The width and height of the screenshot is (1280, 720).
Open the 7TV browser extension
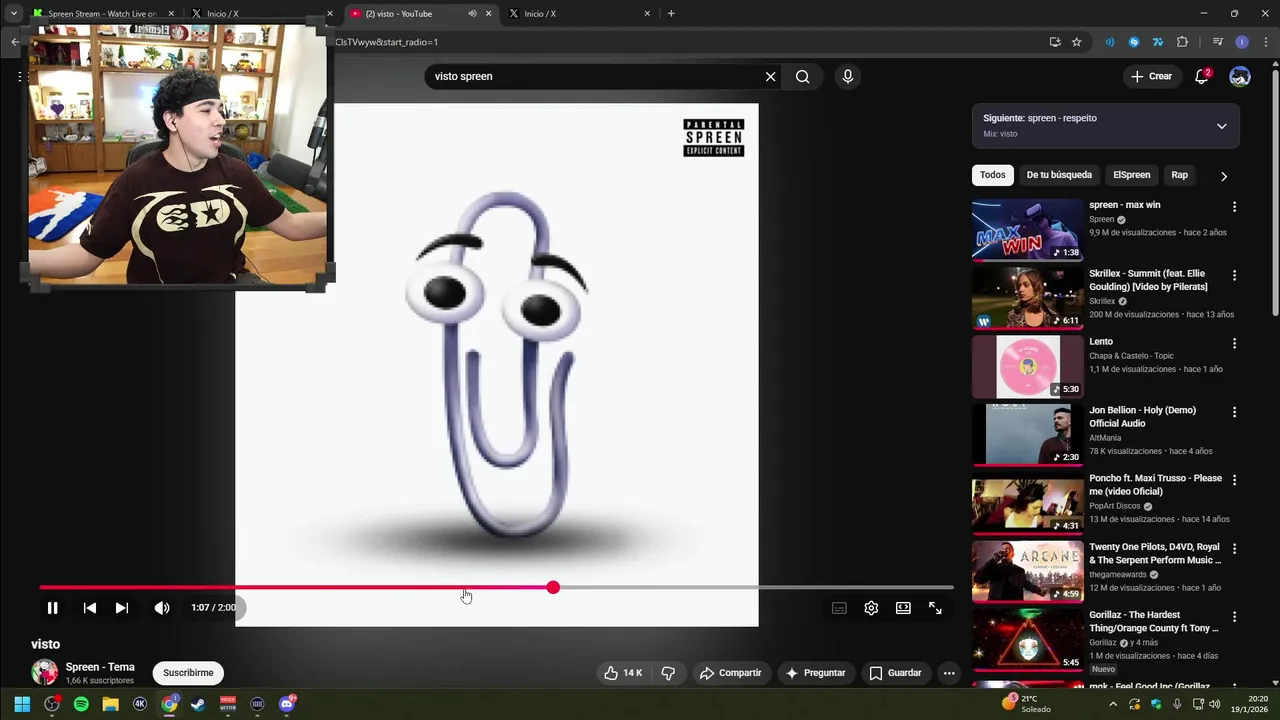click(1158, 42)
